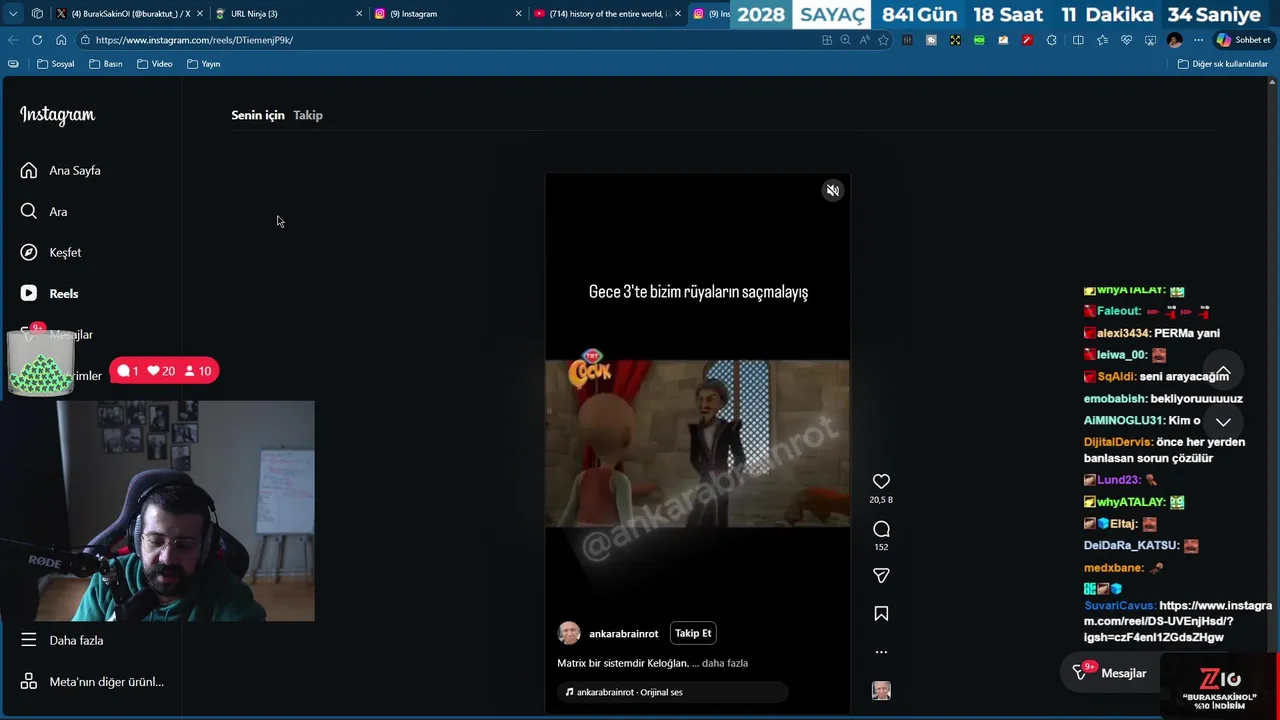
Task: Click the equalizer extension icon
Action: coord(907,40)
